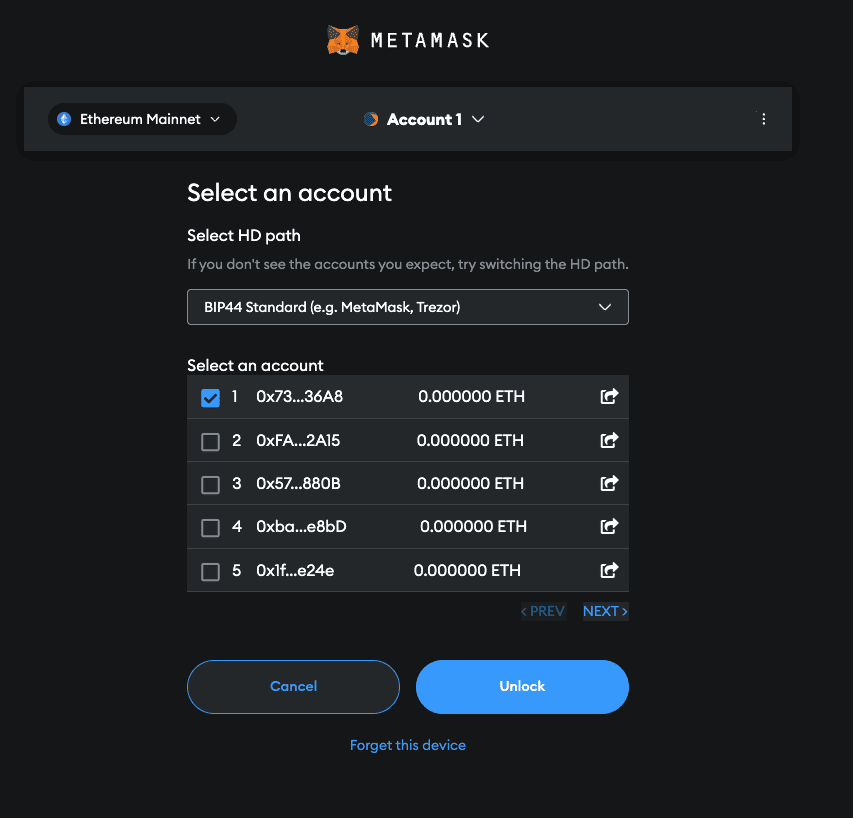The image size is (853, 818).
Task: Click the Cancel button
Action: point(293,686)
